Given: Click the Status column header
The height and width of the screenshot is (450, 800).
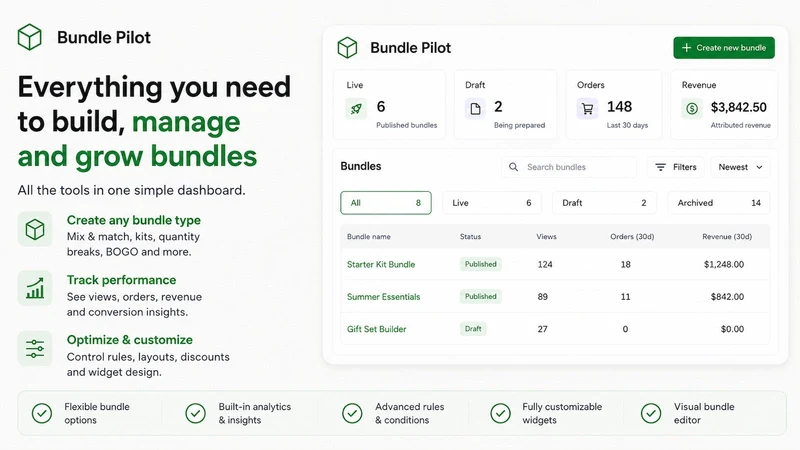Looking at the screenshot, I should tap(470, 237).
